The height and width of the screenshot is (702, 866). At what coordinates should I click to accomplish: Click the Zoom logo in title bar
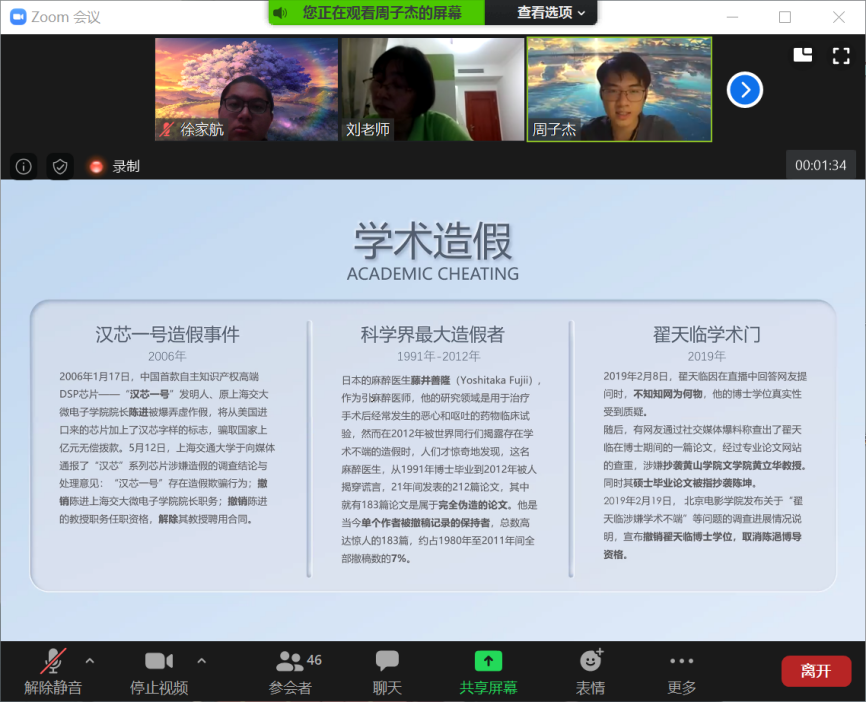(17, 17)
